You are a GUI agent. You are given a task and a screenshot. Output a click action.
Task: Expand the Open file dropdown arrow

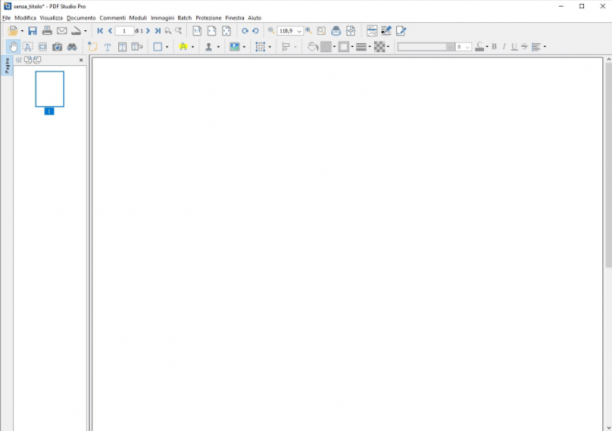pos(22,31)
